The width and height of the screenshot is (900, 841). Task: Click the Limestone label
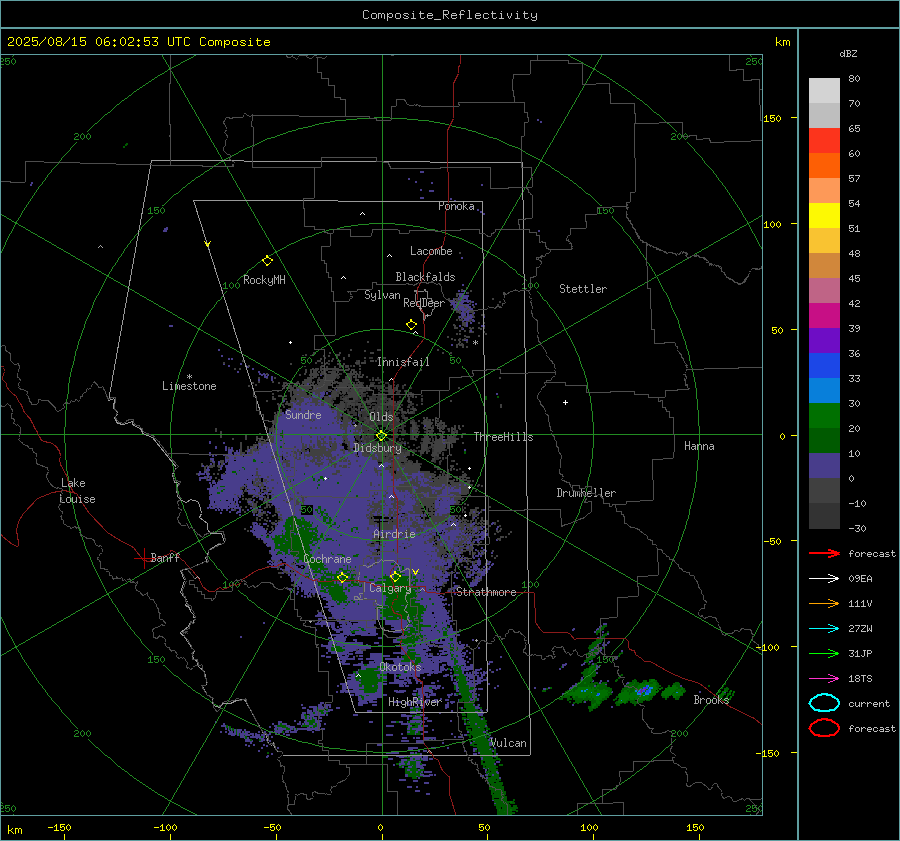coord(189,386)
